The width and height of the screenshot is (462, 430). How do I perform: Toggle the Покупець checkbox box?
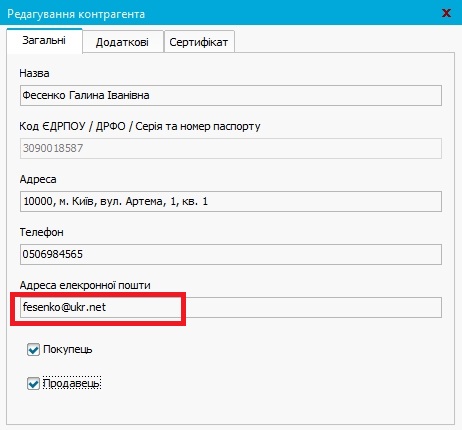[33, 350]
